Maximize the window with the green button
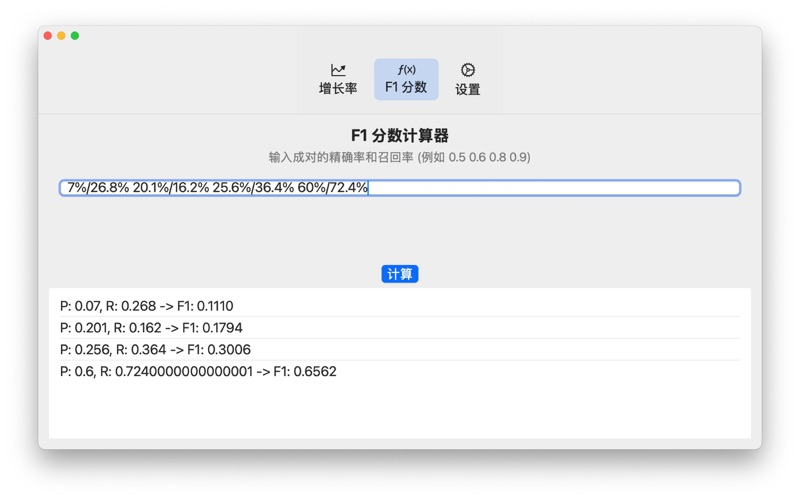Image resolution: width=800 pixels, height=500 pixels. pos(75,36)
